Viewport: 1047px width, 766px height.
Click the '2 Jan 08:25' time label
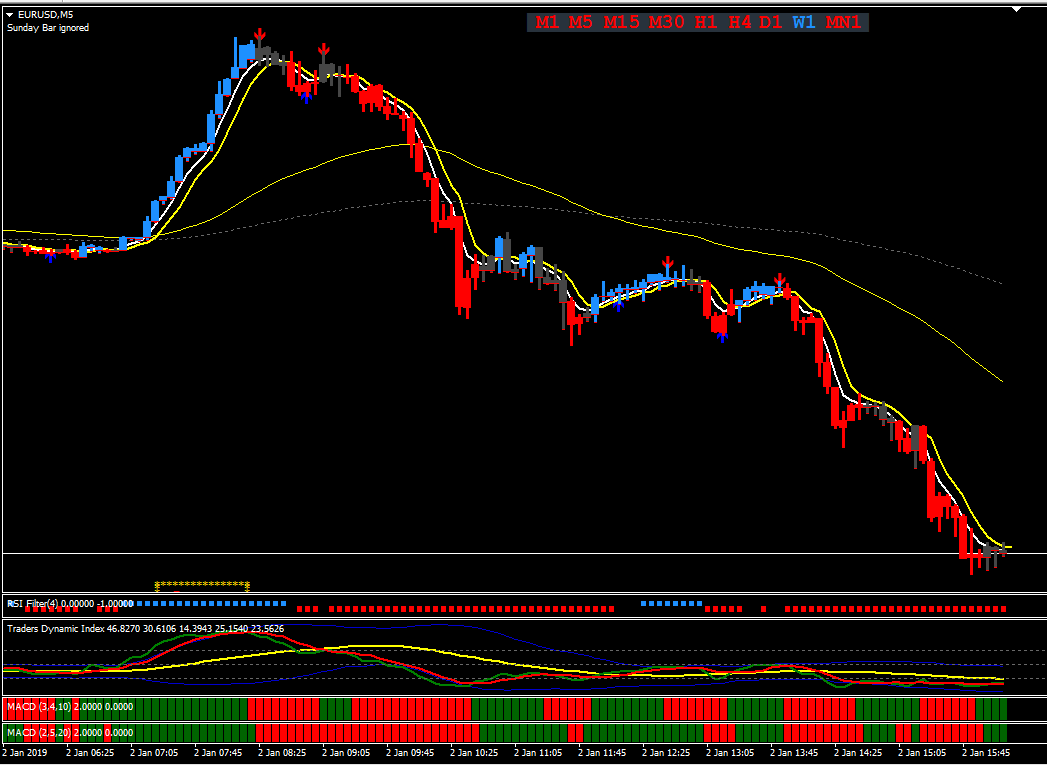[282, 753]
